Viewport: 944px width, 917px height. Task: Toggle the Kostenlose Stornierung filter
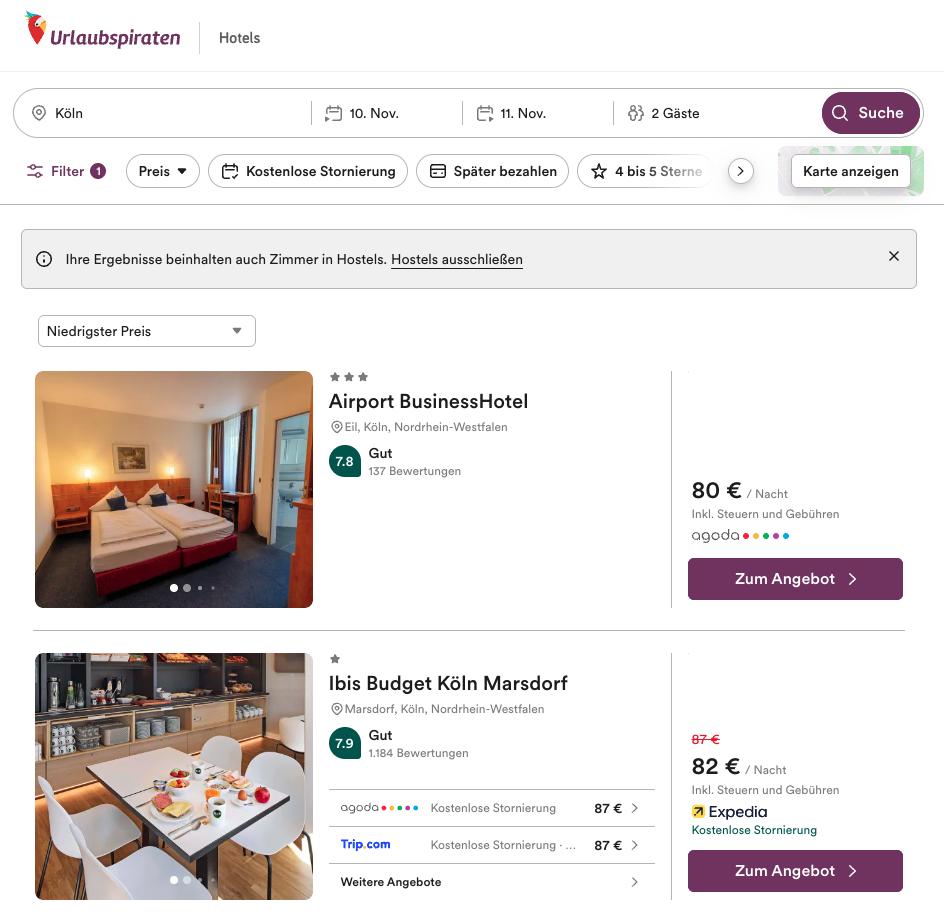(308, 171)
